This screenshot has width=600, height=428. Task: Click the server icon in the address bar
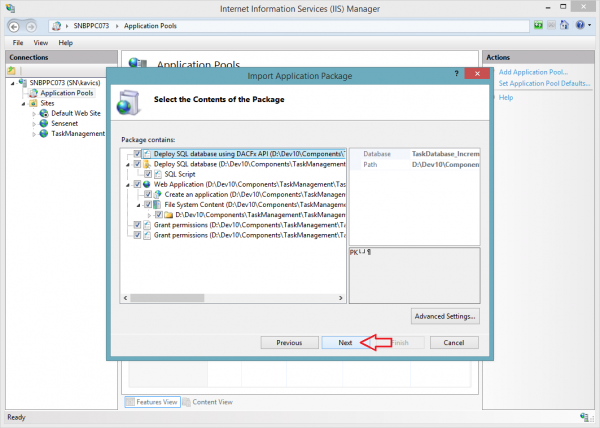[57, 26]
